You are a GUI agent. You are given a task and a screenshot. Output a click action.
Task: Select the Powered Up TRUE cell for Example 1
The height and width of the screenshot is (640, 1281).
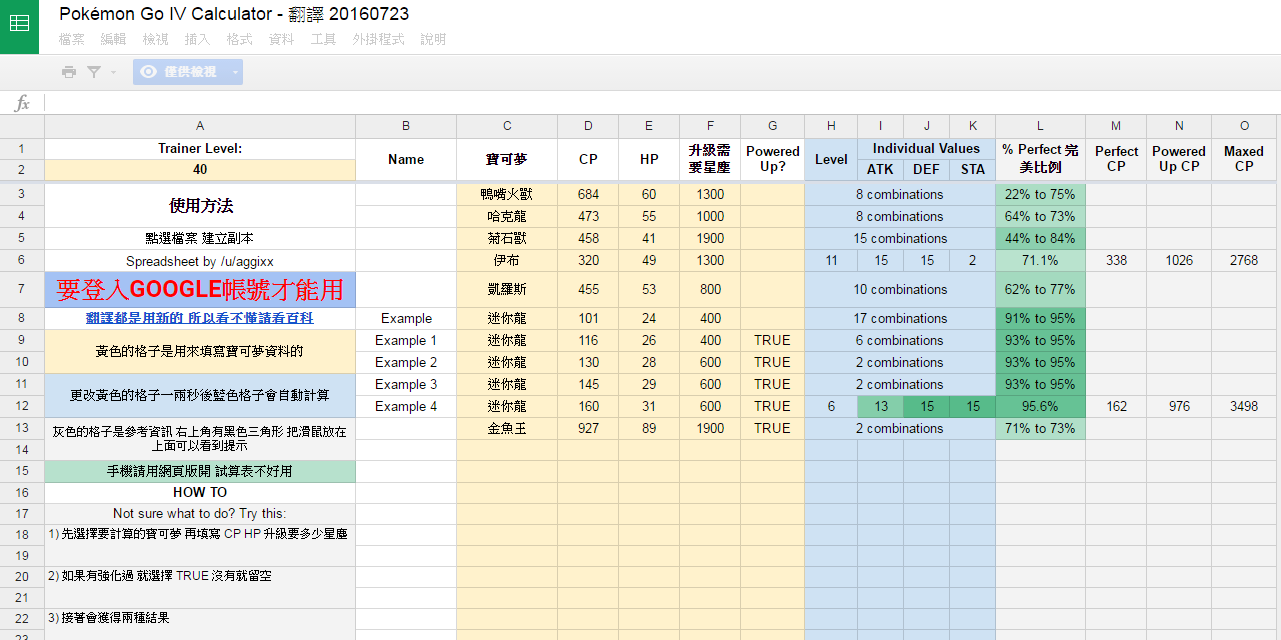tap(772, 340)
